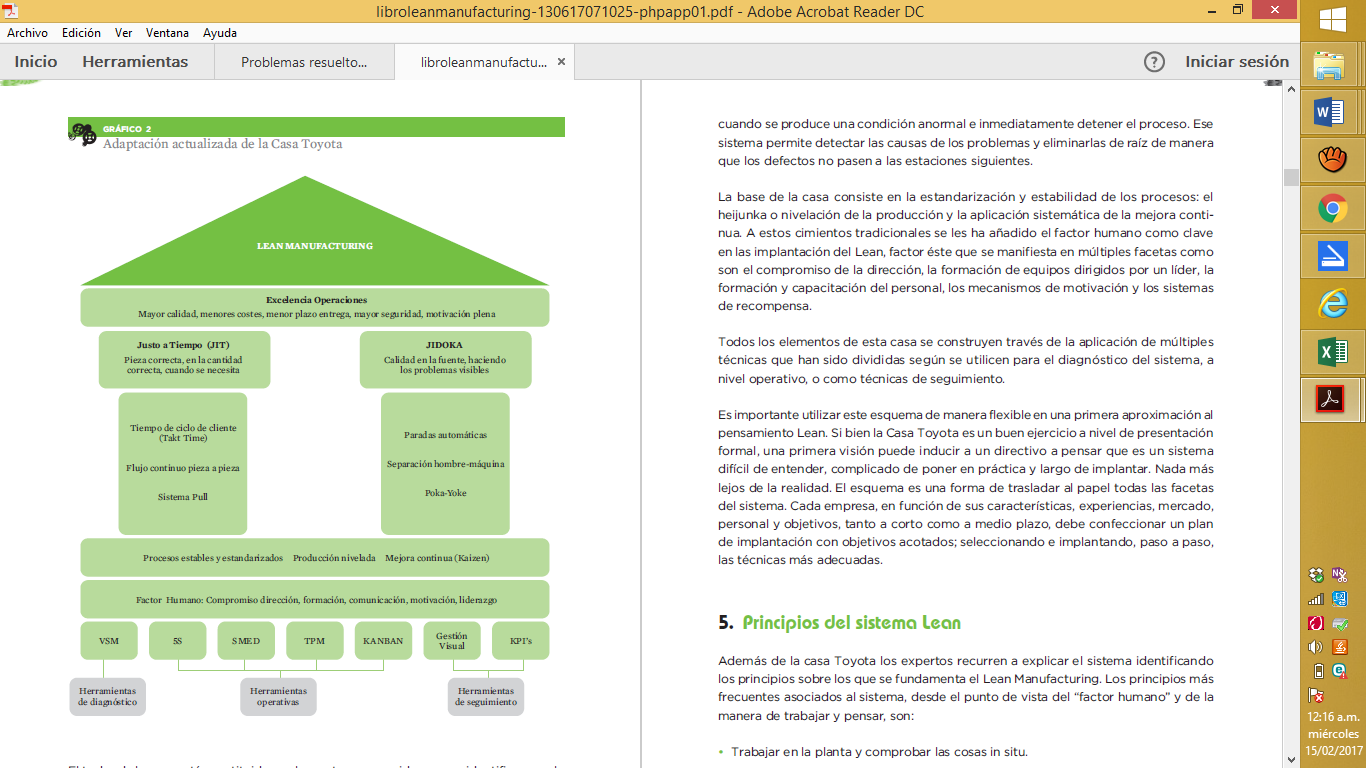1366x768 pixels.
Task: Launch Google Chrome from the taskbar
Action: pyautogui.click(x=1331, y=209)
